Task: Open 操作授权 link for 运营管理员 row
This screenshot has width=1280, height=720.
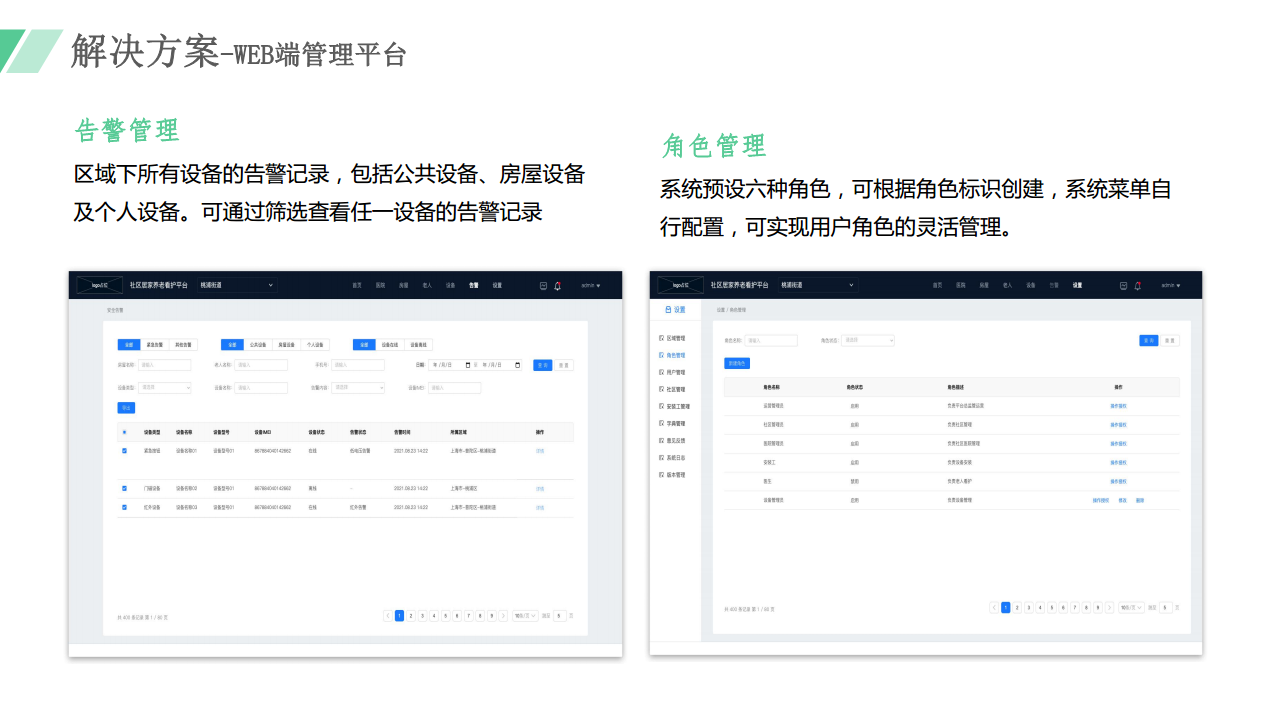Action: (x=1118, y=406)
